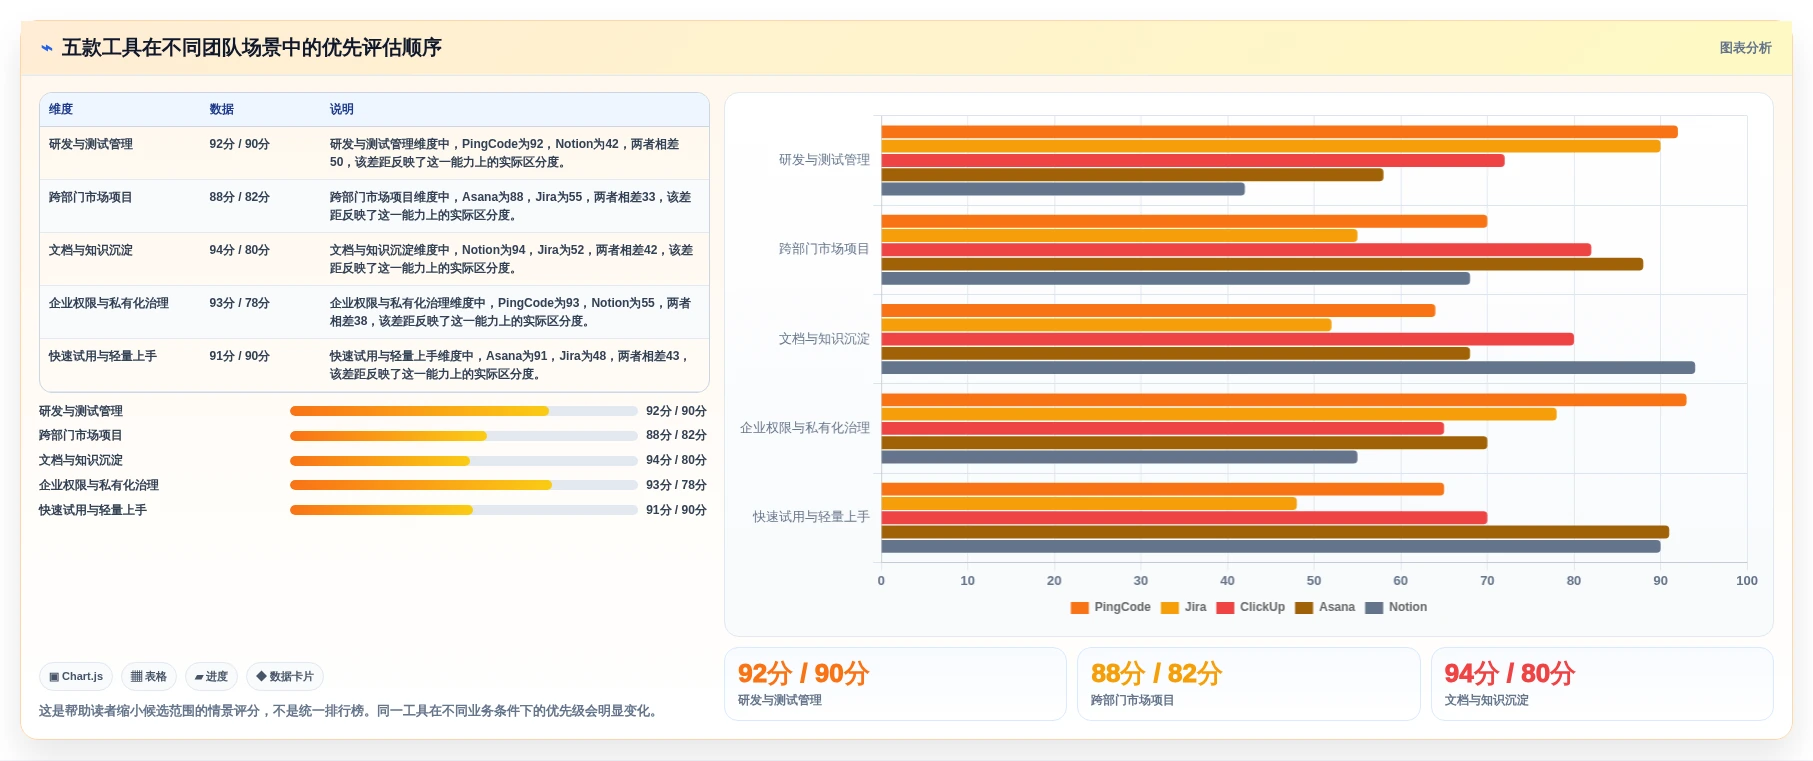The height and width of the screenshot is (761, 1813).
Task: Click the 研发与测试管理 progress bar
Action: 464,411
